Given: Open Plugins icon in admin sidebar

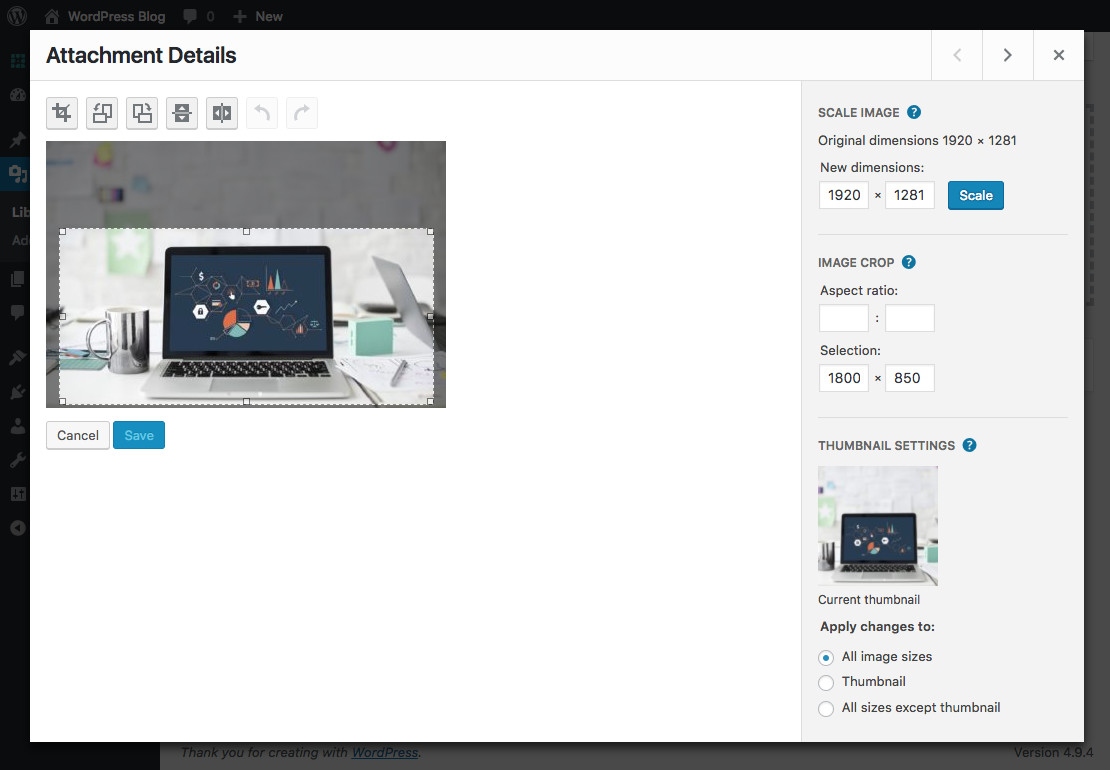Looking at the screenshot, I should coord(17,391).
